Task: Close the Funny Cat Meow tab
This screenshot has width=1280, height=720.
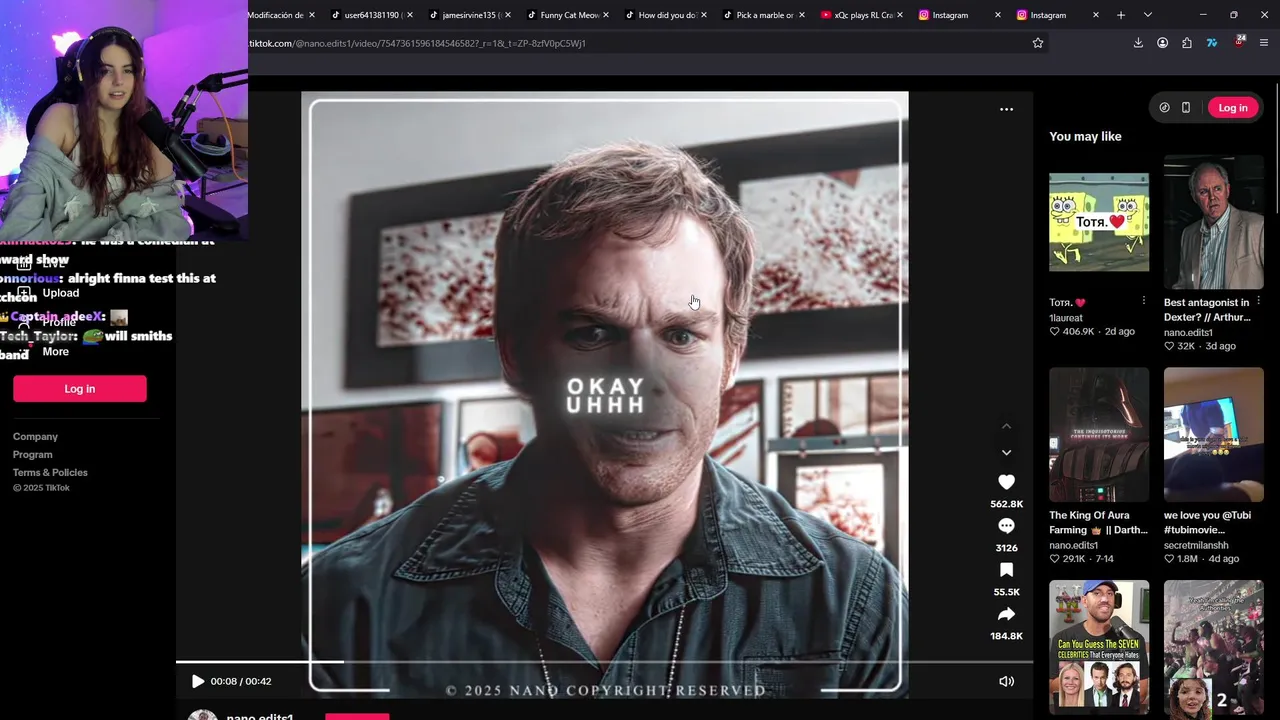Action: pyautogui.click(x=606, y=15)
